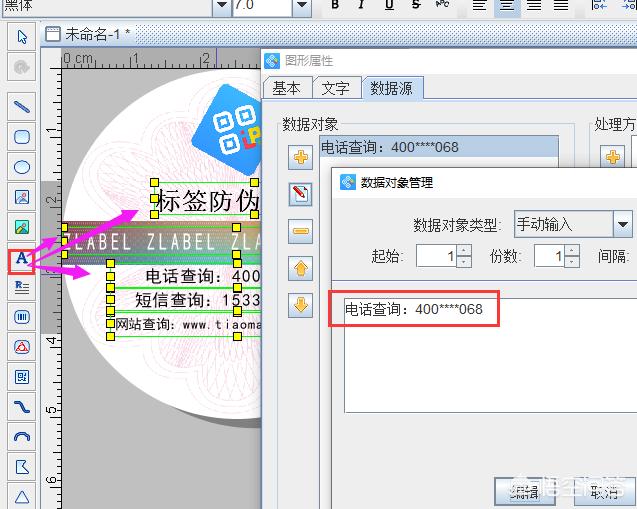This screenshot has width=637, height=509.
Task: Click the minus icon to remove data object
Action: point(300,231)
